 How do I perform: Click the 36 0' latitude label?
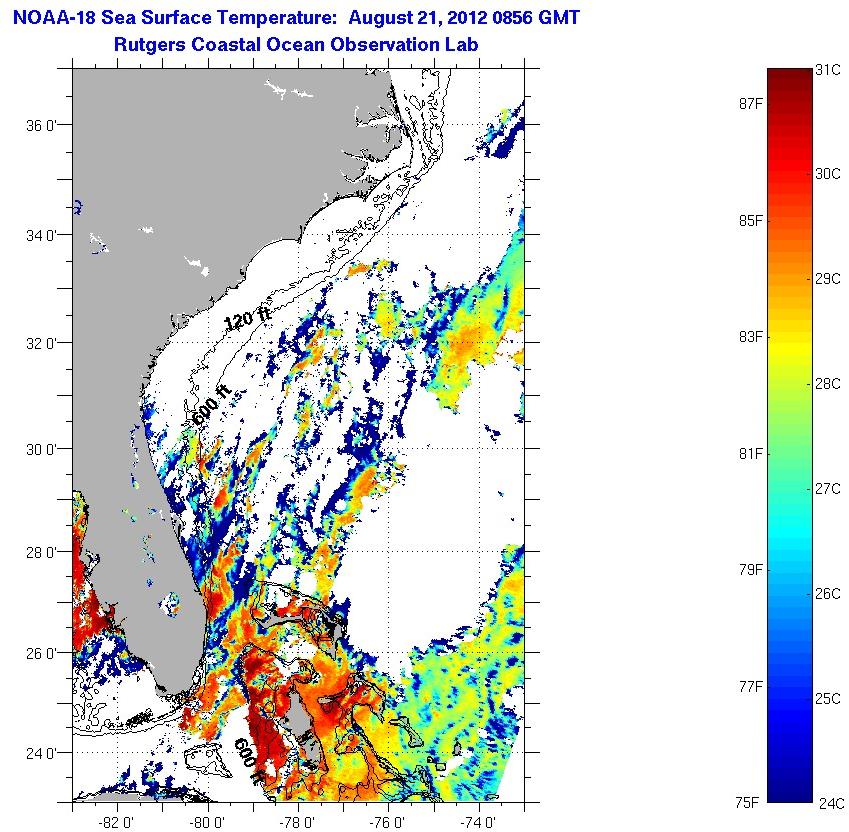pyautogui.click(x=41, y=126)
